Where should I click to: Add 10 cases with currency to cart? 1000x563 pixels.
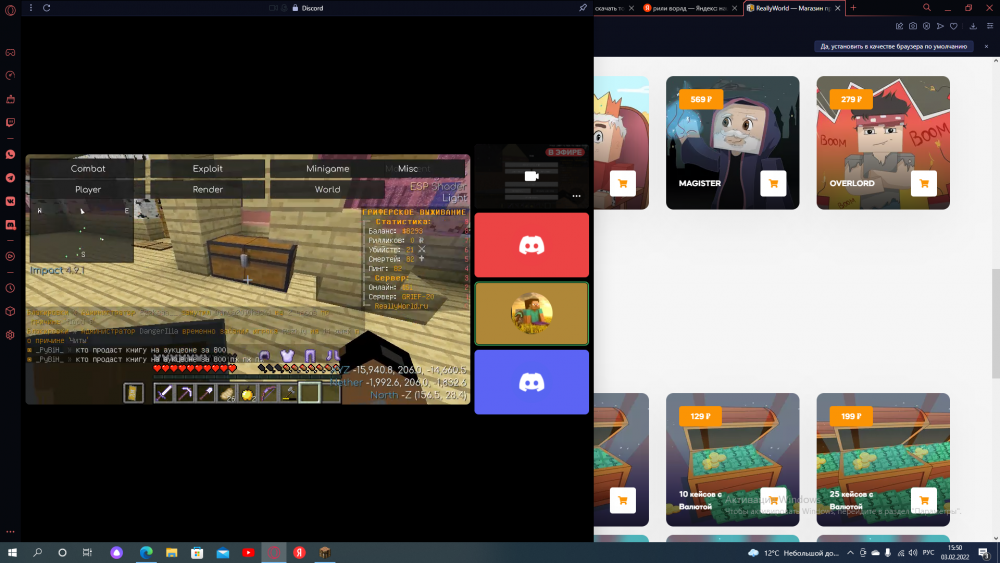(x=773, y=501)
